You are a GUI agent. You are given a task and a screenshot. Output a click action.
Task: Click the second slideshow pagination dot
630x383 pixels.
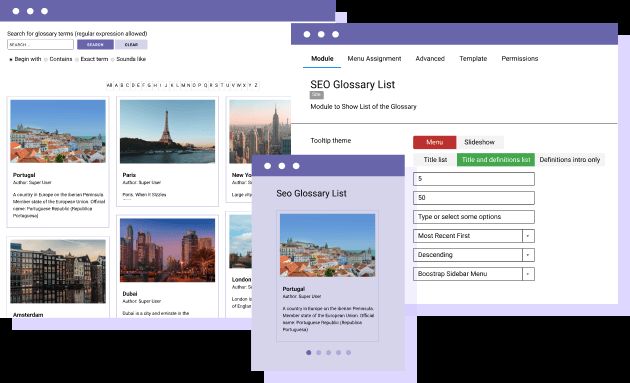(x=319, y=352)
